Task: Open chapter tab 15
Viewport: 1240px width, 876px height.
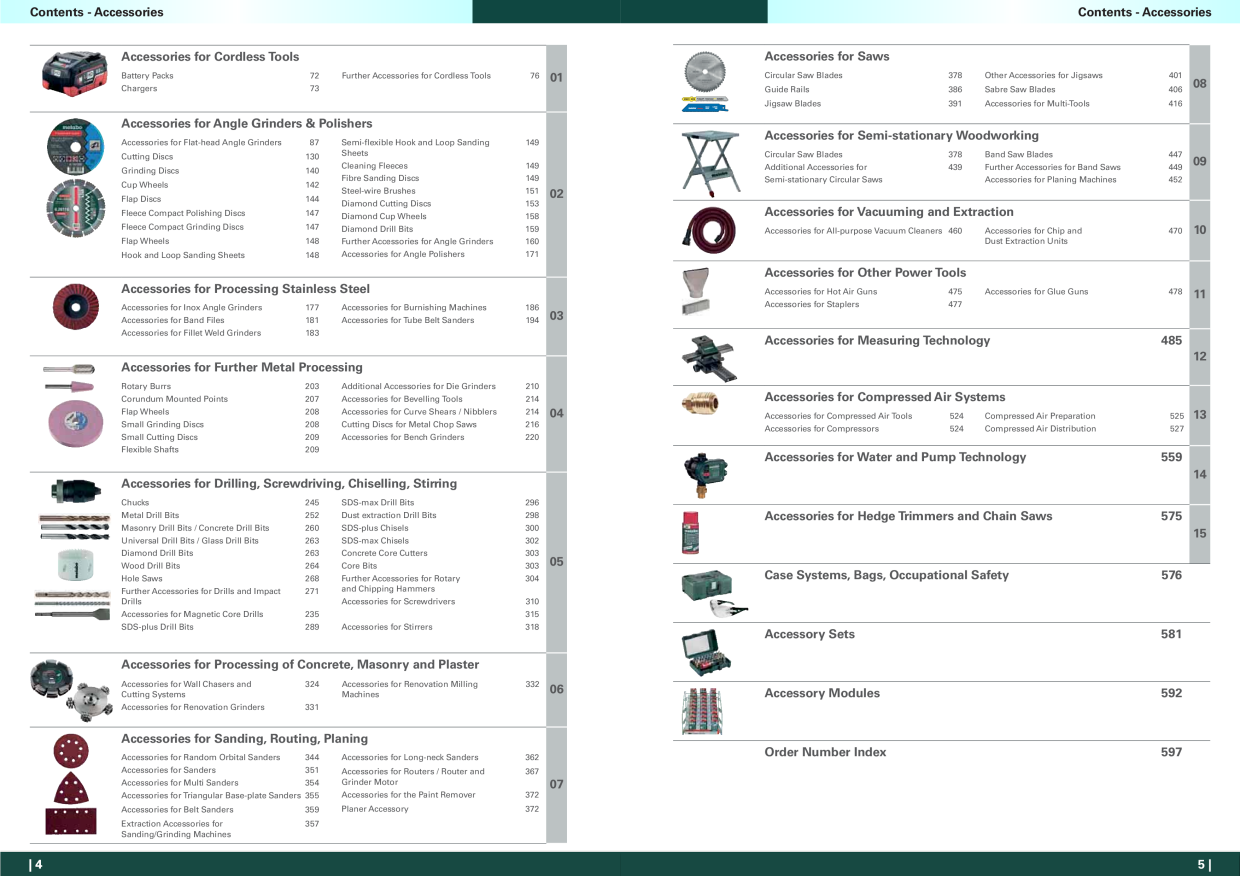Action: point(1200,534)
